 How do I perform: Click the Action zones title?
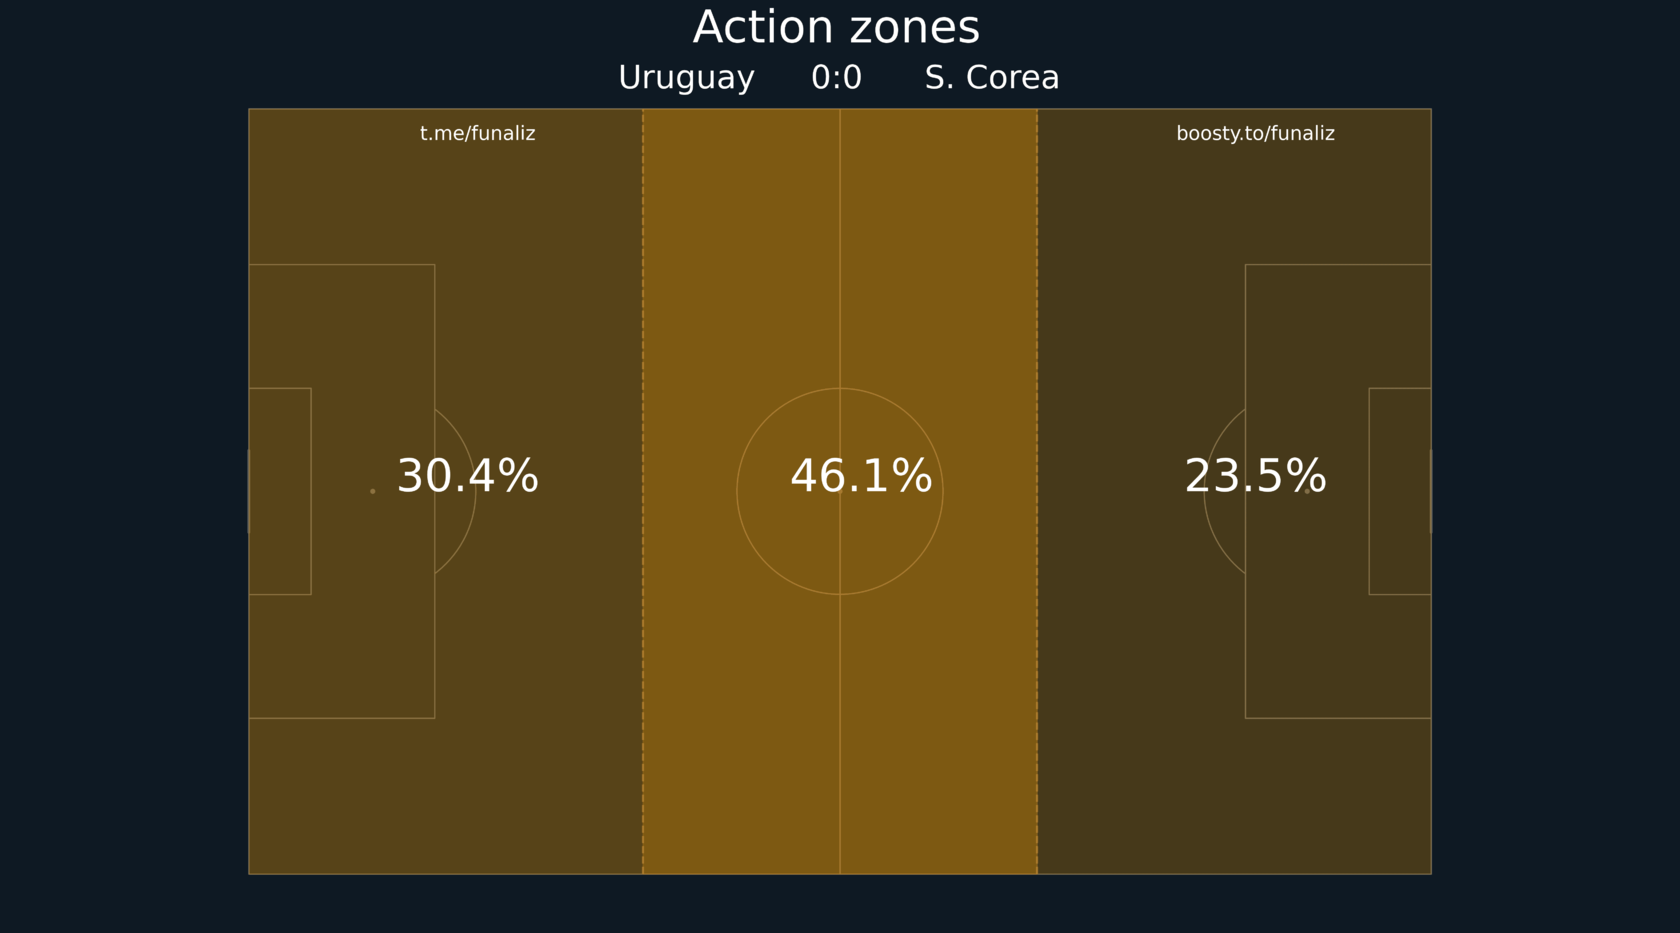click(x=836, y=27)
